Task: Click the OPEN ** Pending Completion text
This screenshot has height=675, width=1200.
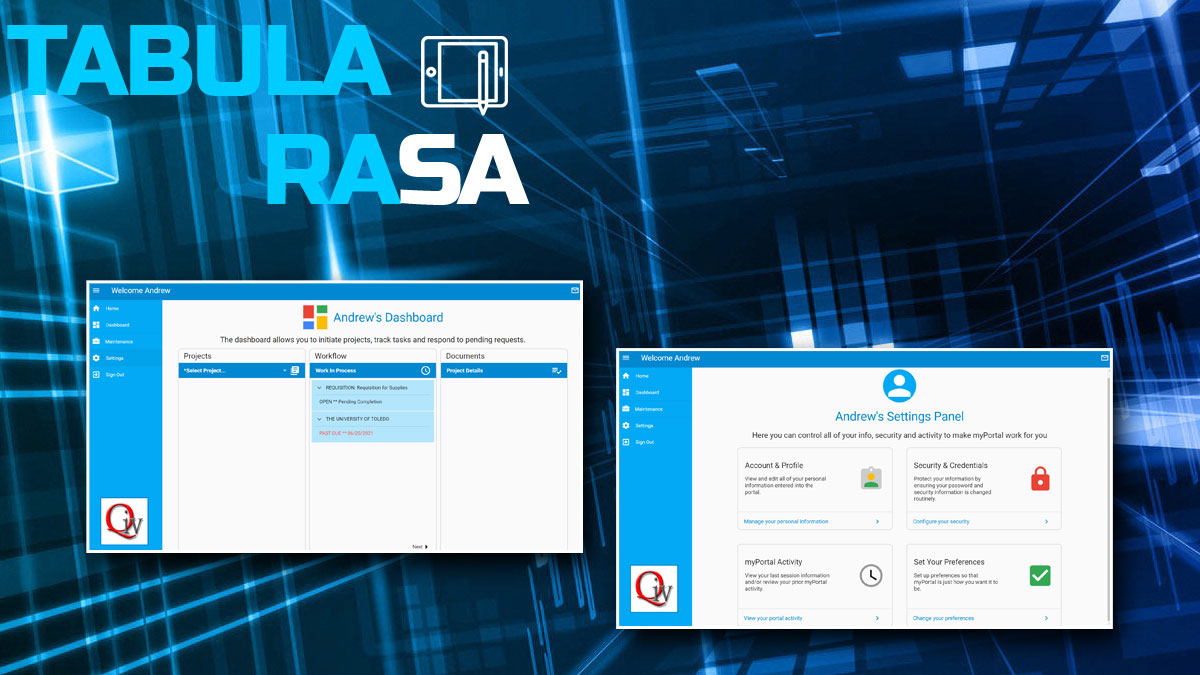Action: coord(350,401)
